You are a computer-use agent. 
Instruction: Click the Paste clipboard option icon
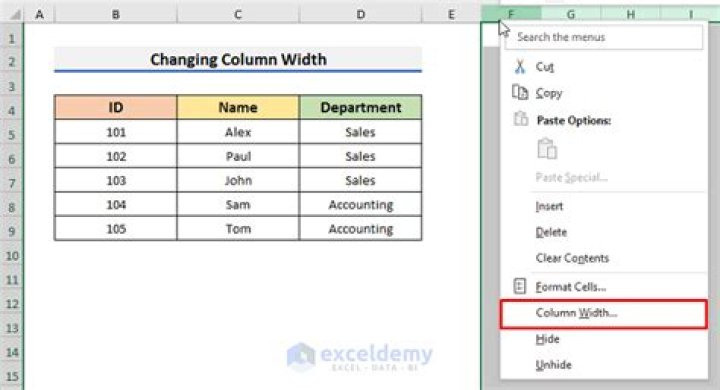pos(547,149)
